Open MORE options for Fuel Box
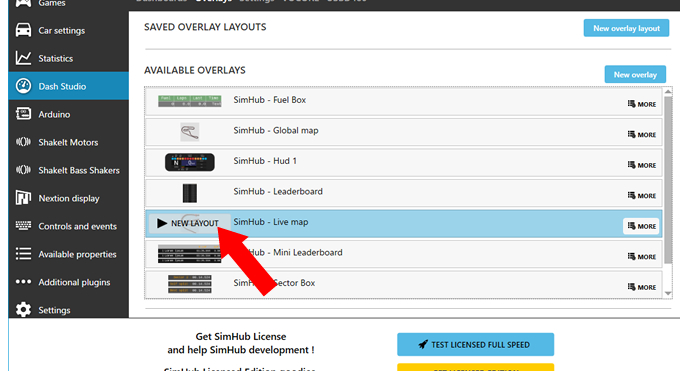This screenshot has height=371, width=680. click(x=642, y=104)
